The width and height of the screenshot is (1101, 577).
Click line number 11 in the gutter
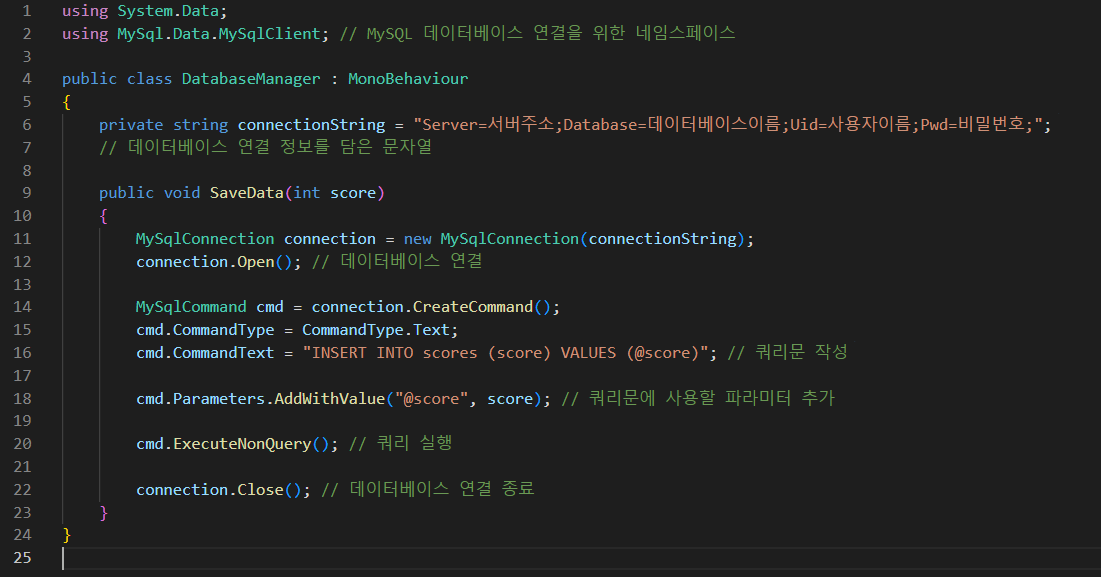[22, 239]
